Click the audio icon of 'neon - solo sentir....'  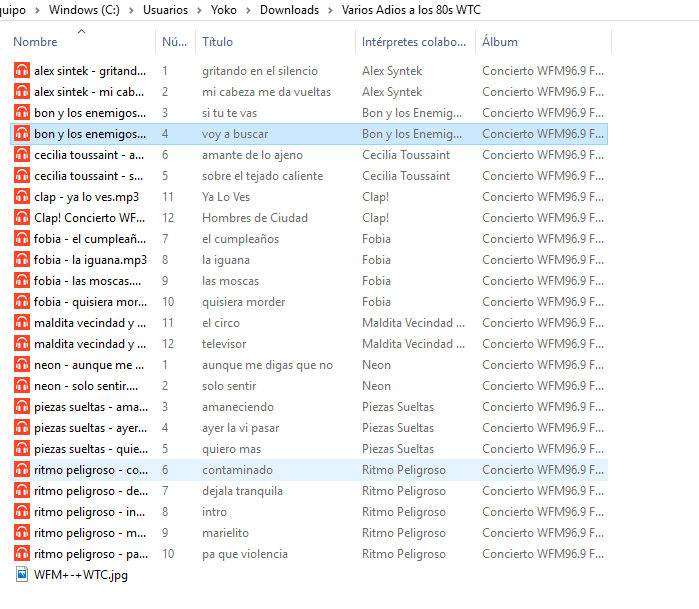pyautogui.click(x=22, y=386)
